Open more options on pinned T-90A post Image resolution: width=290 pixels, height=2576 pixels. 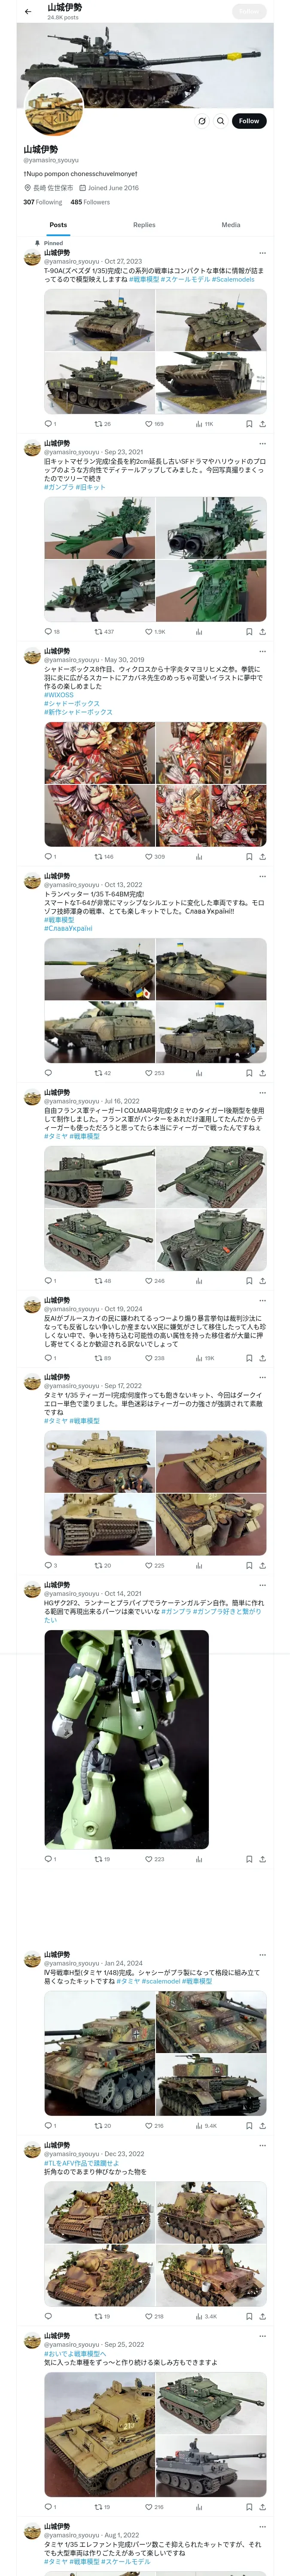[x=262, y=253]
